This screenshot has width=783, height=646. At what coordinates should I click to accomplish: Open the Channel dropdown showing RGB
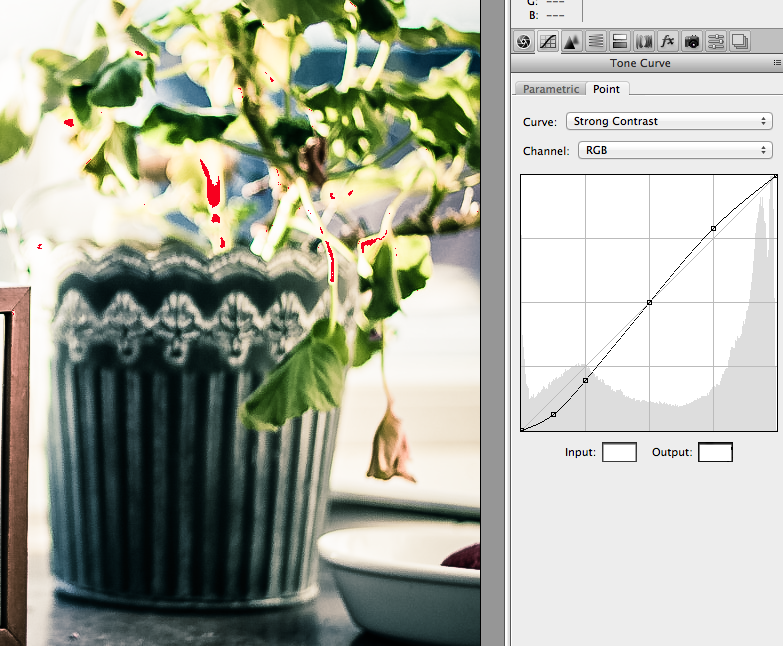pyautogui.click(x=675, y=150)
